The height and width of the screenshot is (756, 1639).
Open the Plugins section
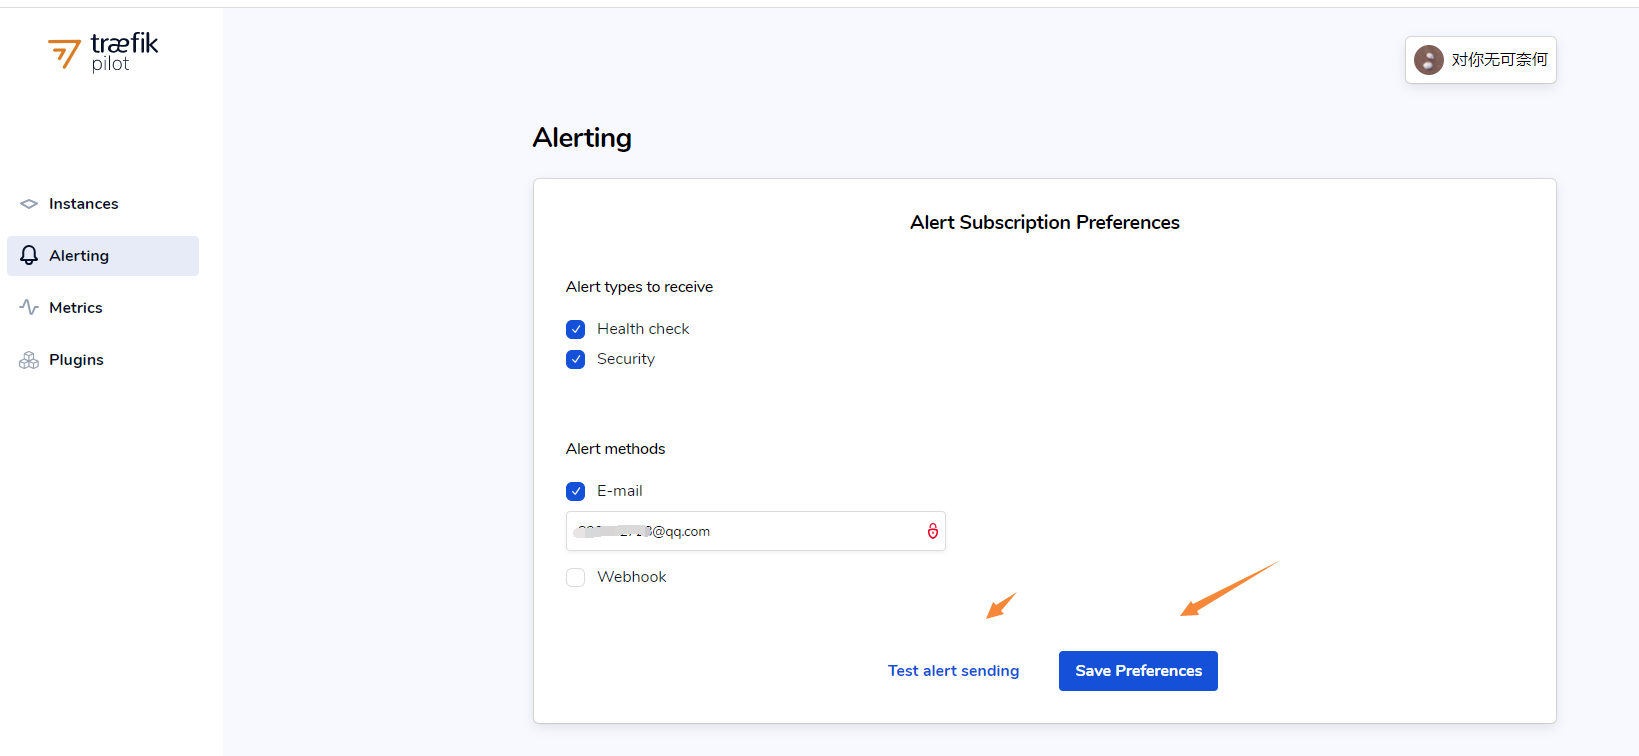click(103, 360)
